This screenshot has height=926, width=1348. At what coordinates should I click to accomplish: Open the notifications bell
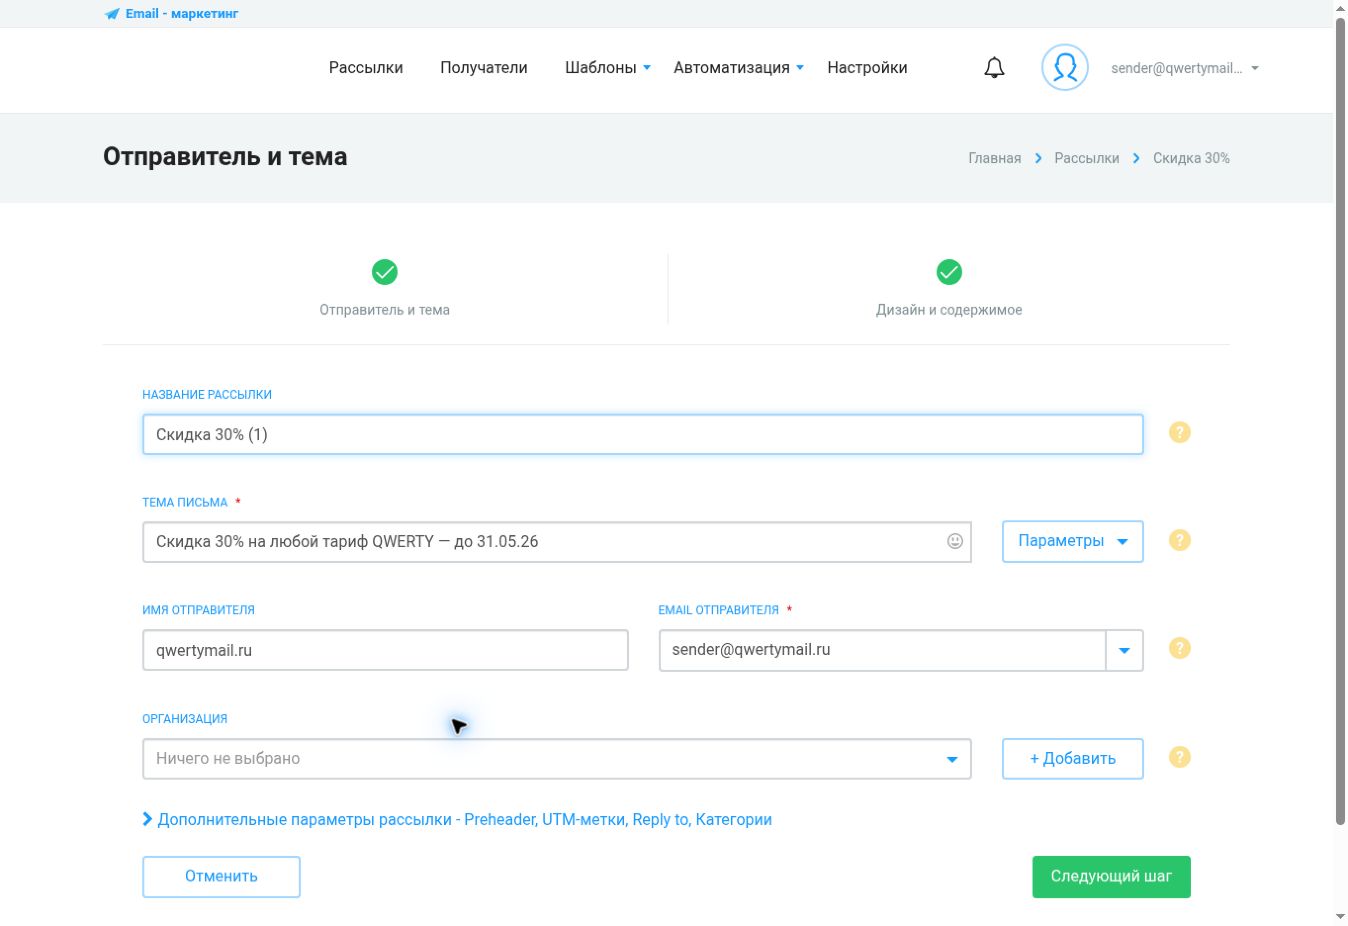pyautogui.click(x=994, y=68)
